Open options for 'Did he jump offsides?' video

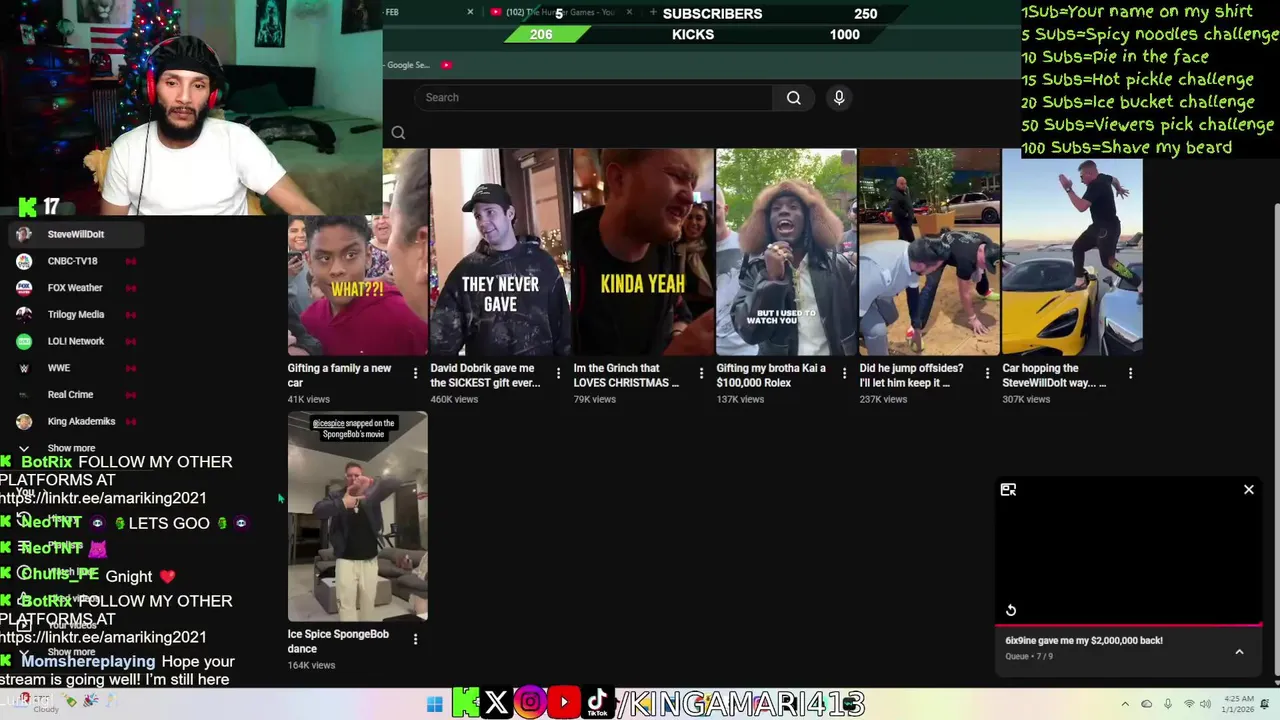[x=987, y=373]
